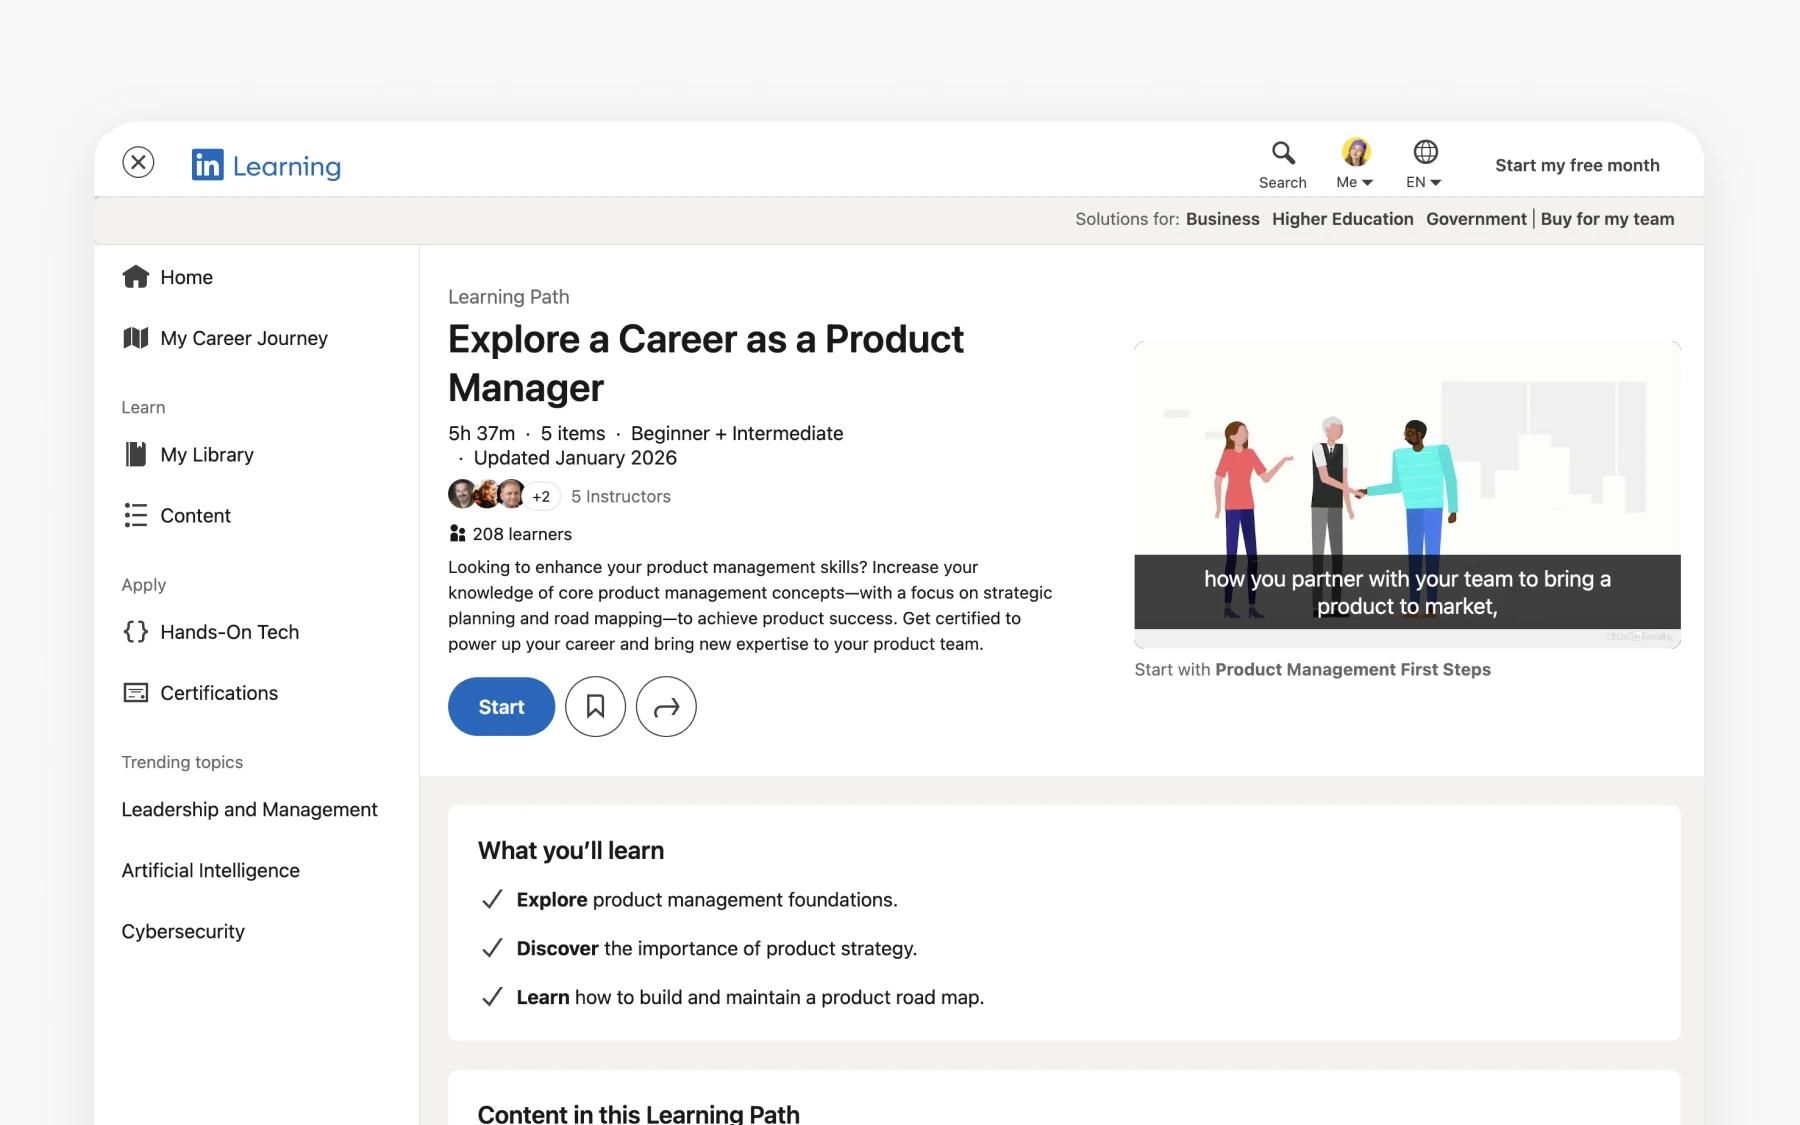Screen dimensions: 1800x1125
Task: Click the blue Start button
Action: 501,707
